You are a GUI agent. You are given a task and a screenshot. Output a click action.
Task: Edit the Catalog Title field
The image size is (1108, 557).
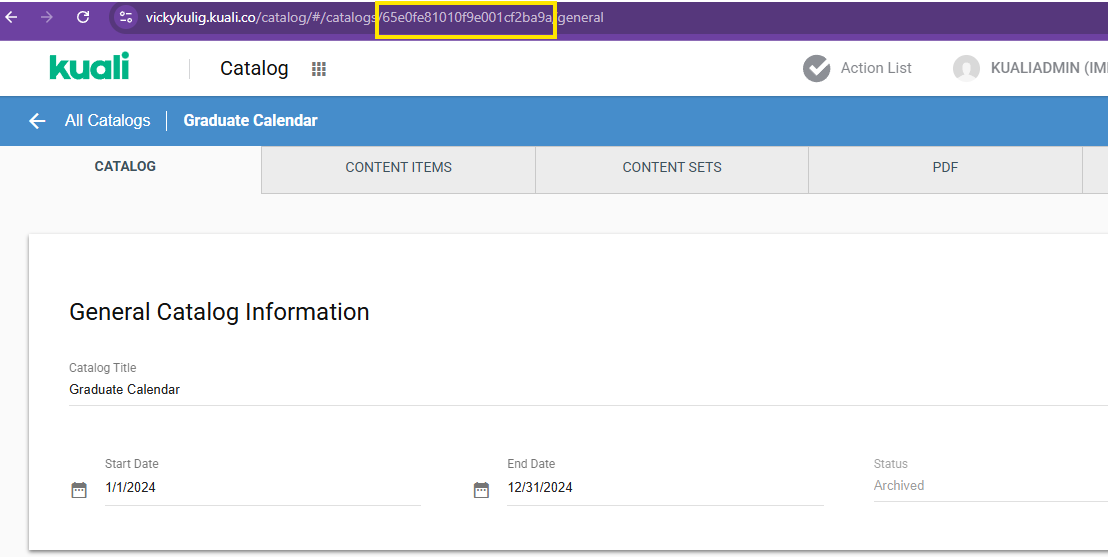[588, 389]
